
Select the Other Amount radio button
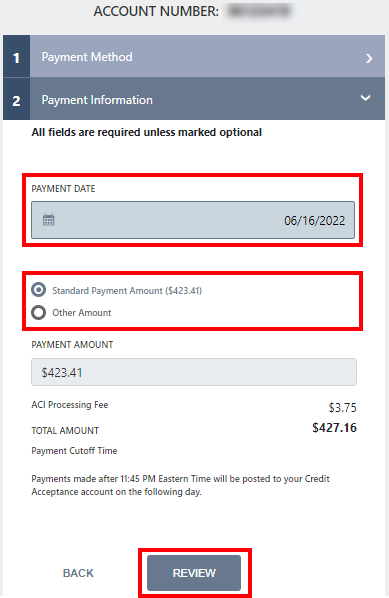click(x=39, y=312)
